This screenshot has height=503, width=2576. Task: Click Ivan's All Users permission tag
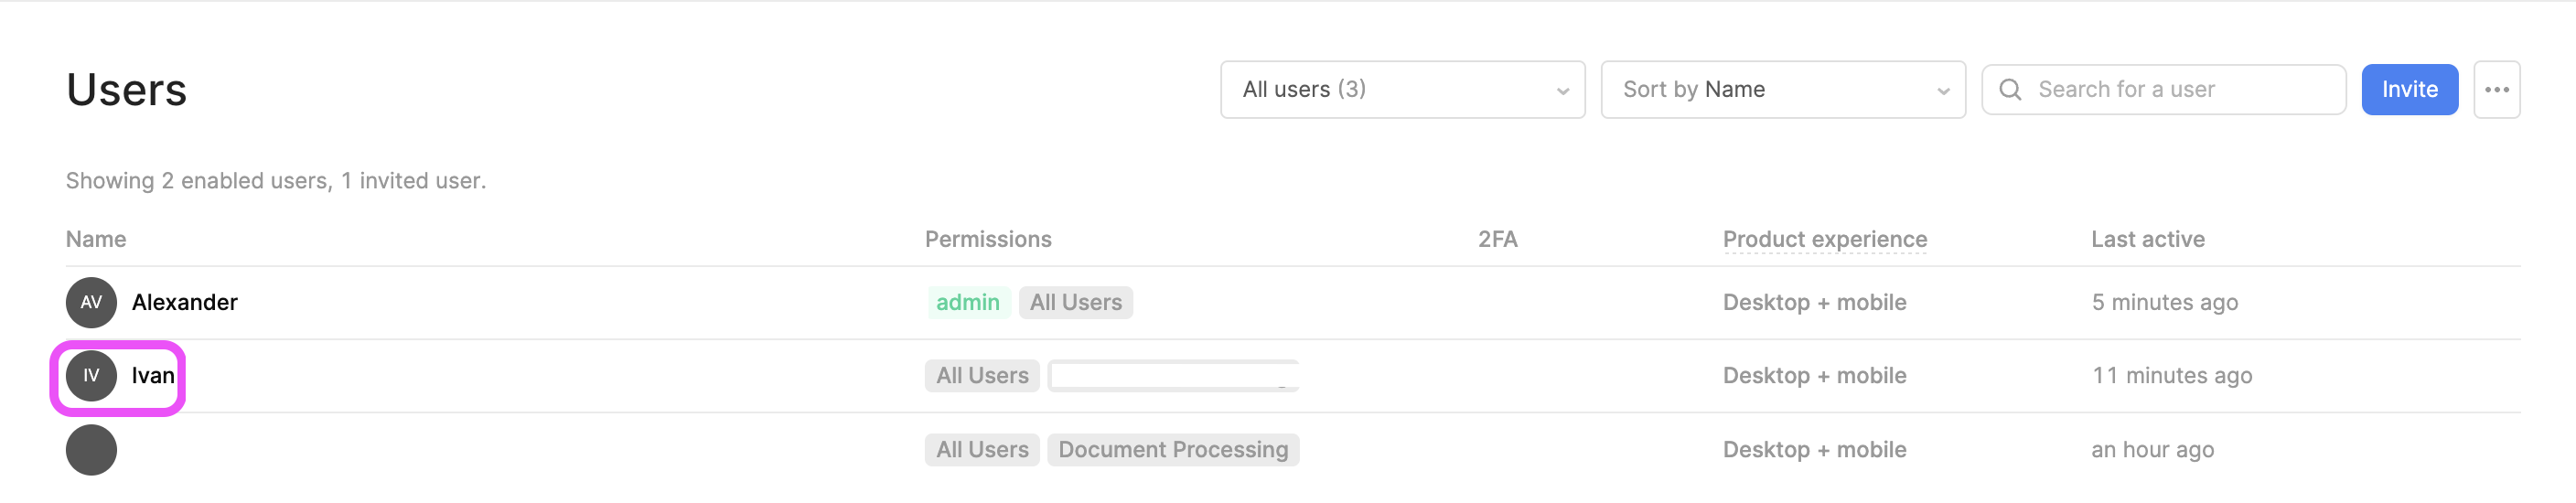click(x=982, y=376)
